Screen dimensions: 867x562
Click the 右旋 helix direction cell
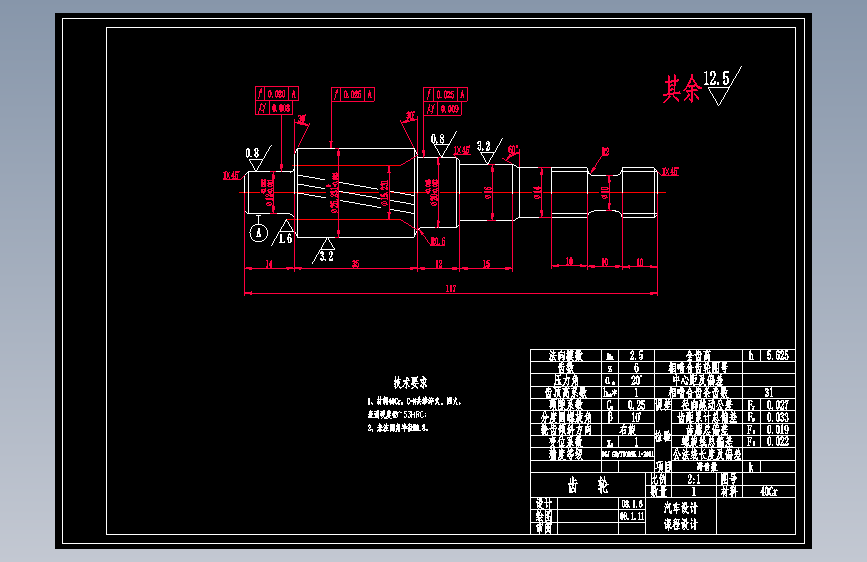click(x=628, y=429)
